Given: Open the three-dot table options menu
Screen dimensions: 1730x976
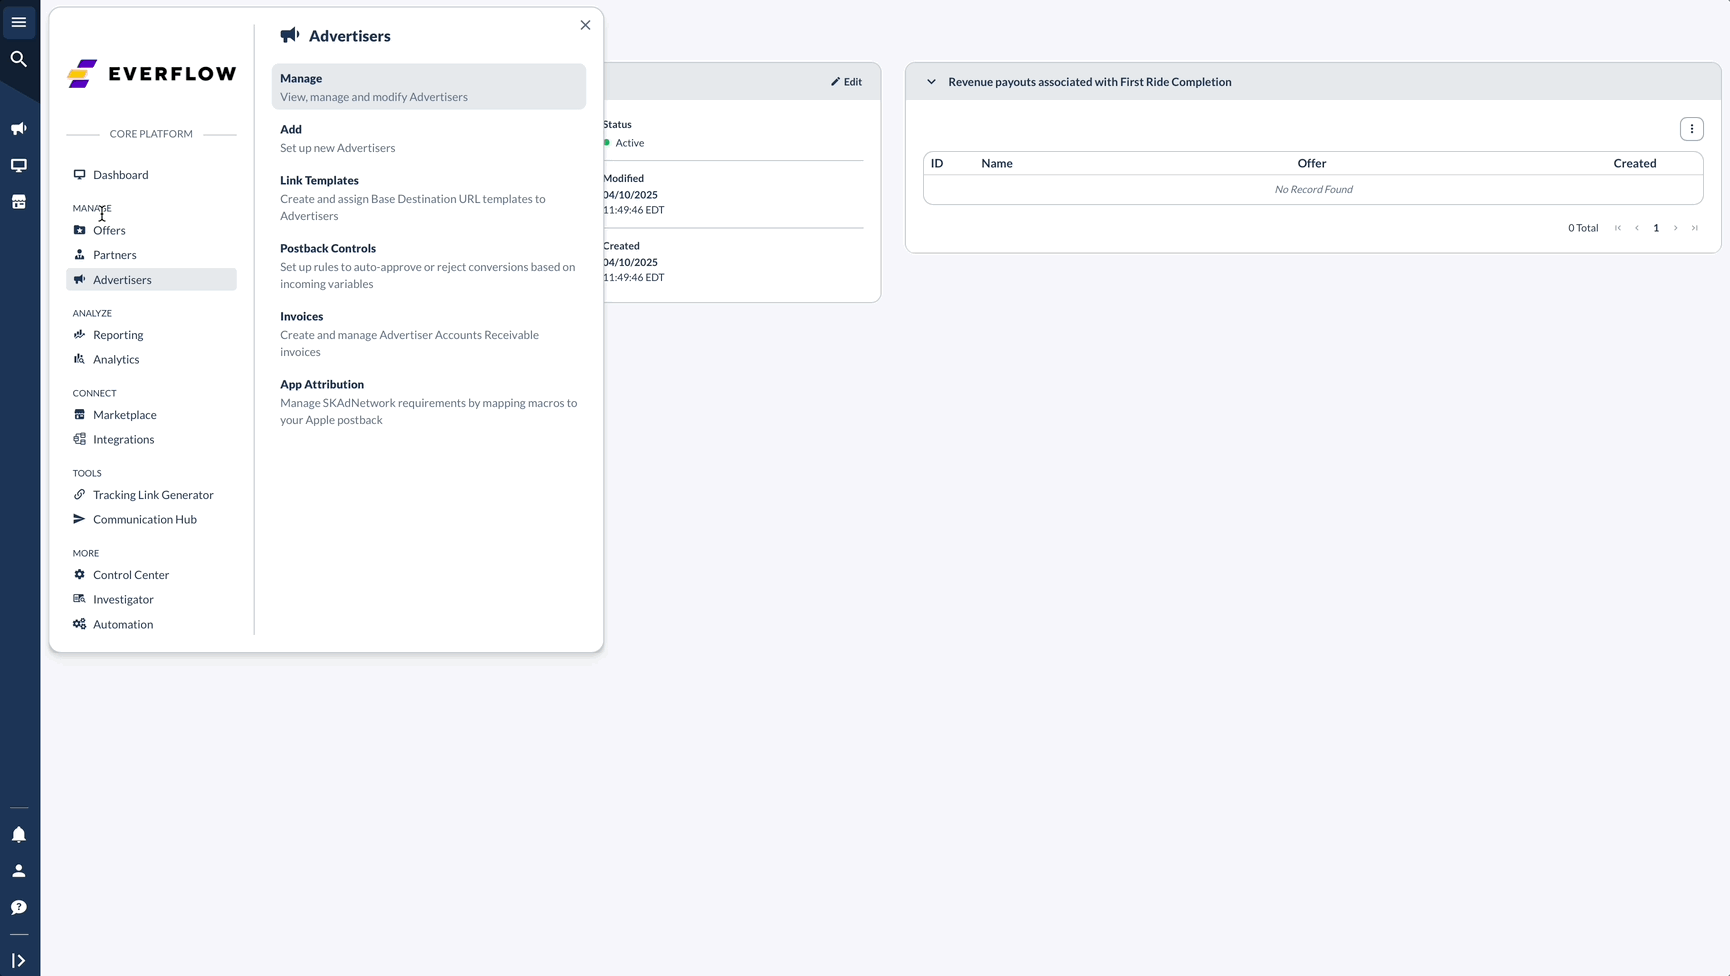Looking at the screenshot, I should [x=1692, y=129].
